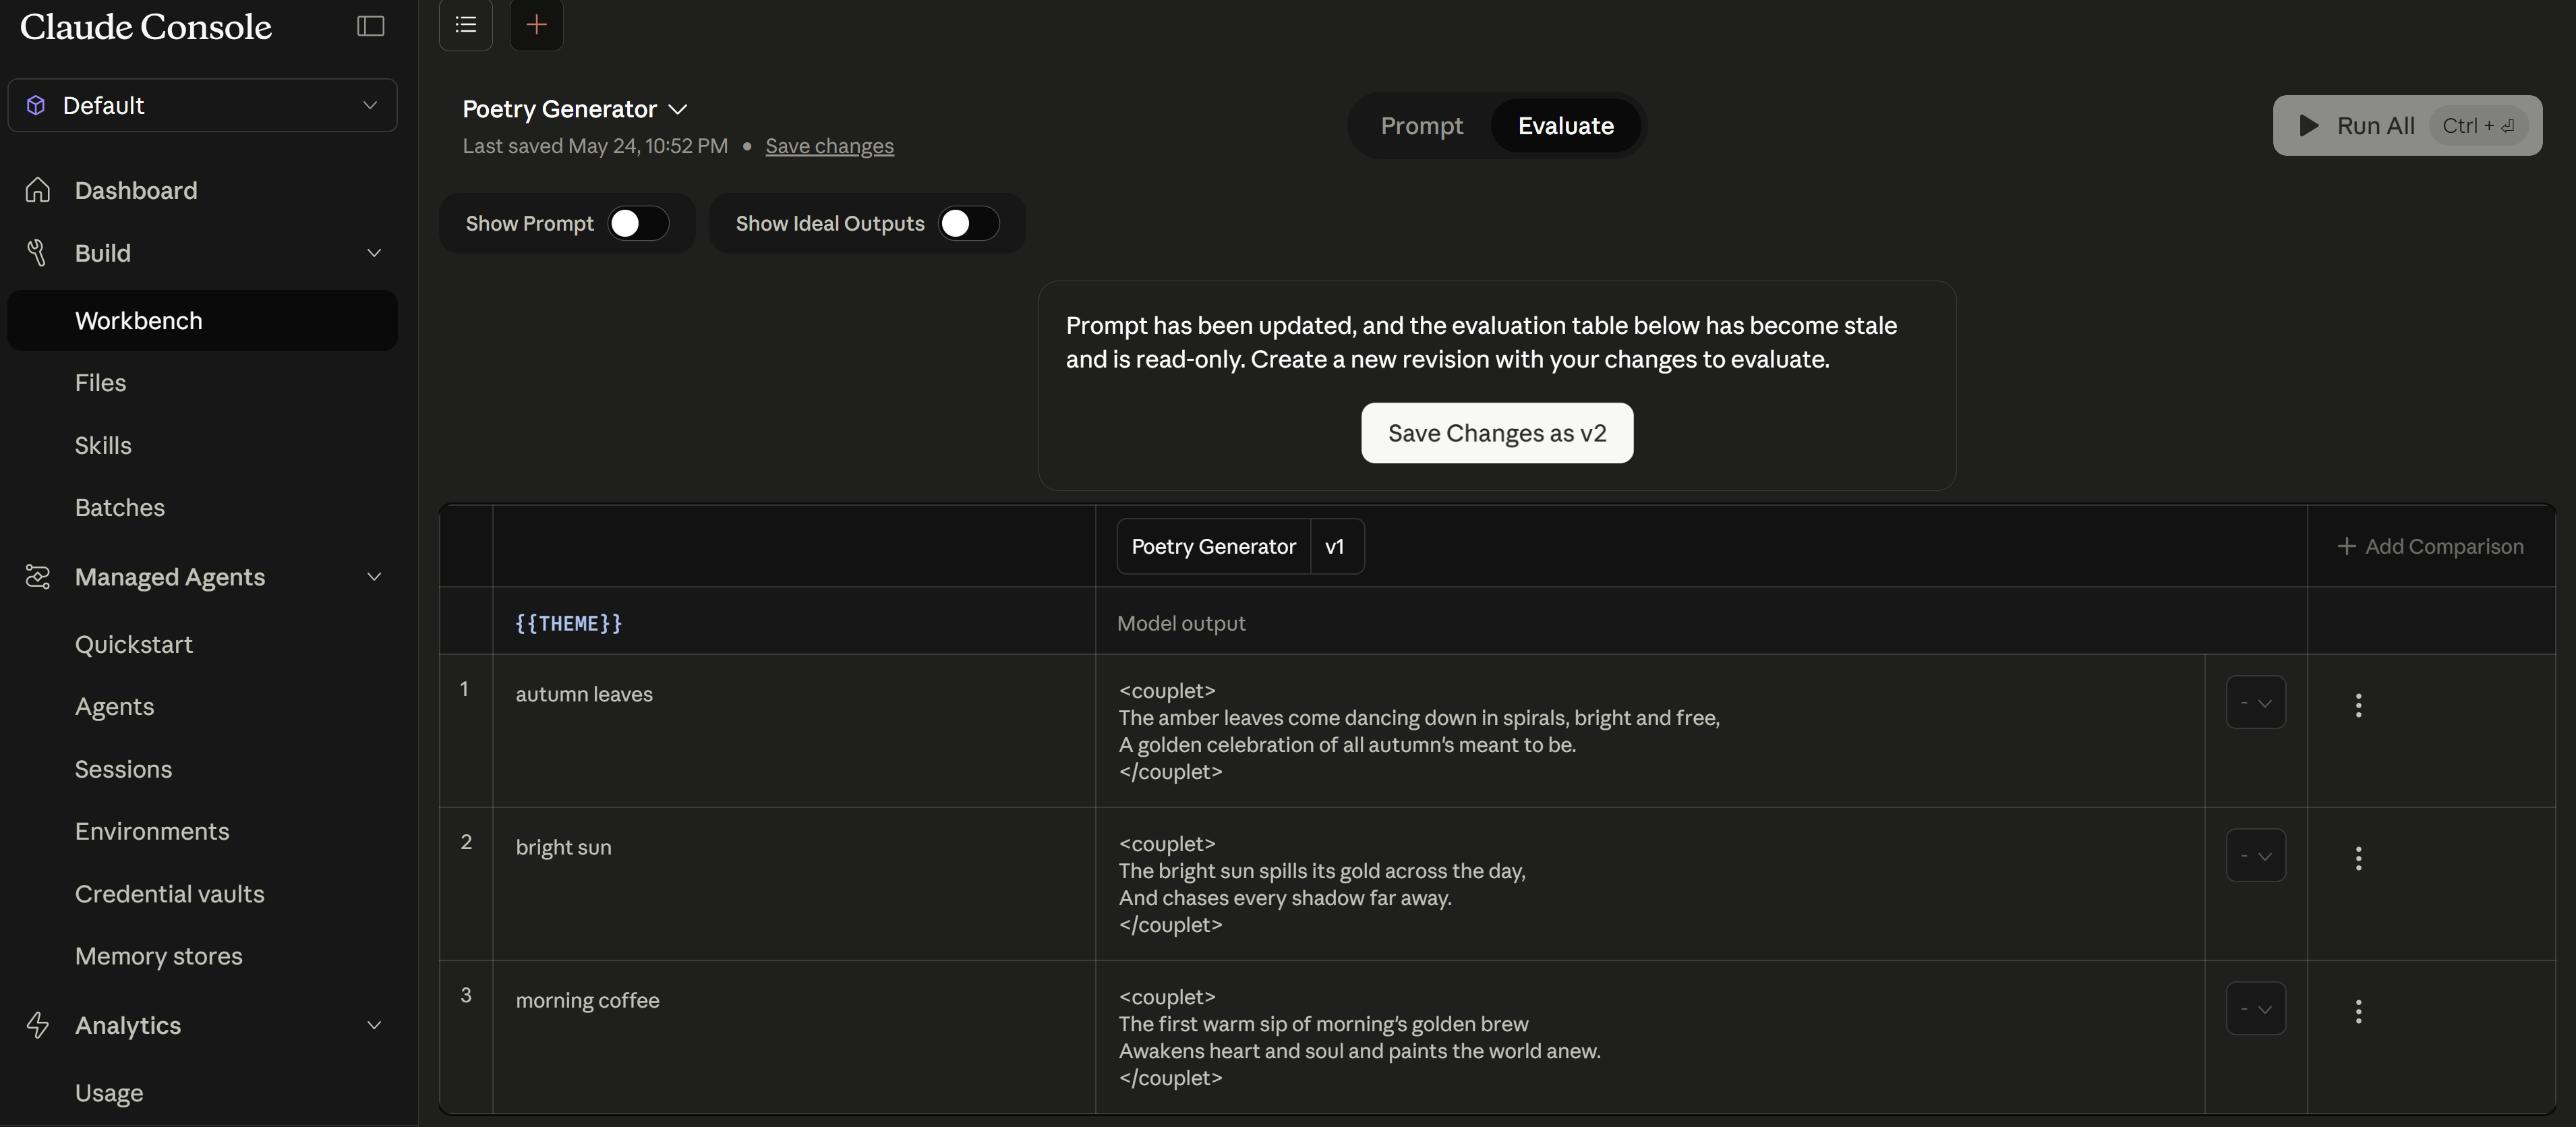Toggle the Show Prompt switch

pos(638,223)
